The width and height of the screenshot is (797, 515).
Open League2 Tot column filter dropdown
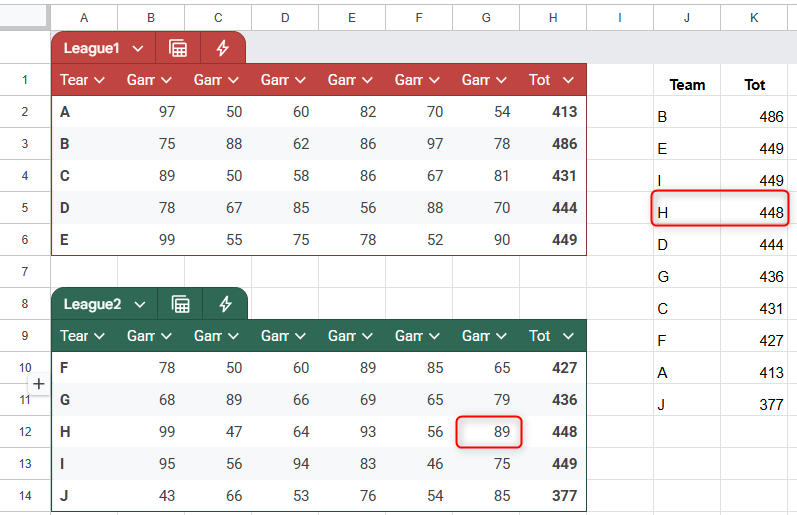(568, 336)
